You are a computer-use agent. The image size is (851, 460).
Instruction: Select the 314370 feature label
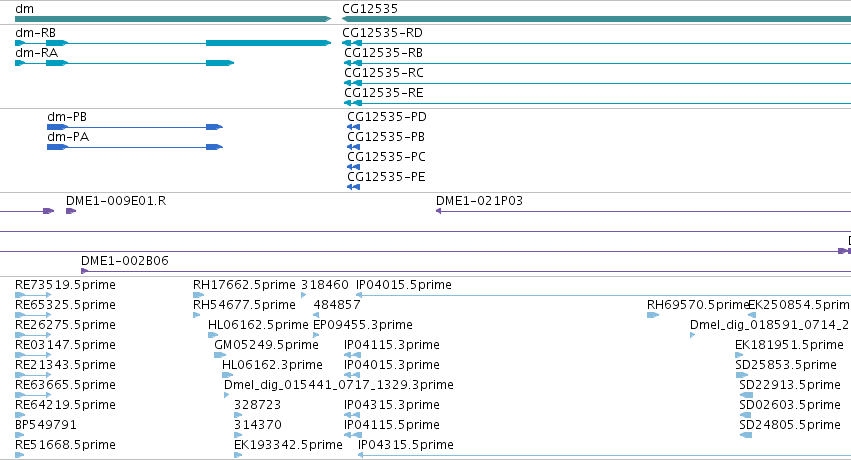click(257, 425)
